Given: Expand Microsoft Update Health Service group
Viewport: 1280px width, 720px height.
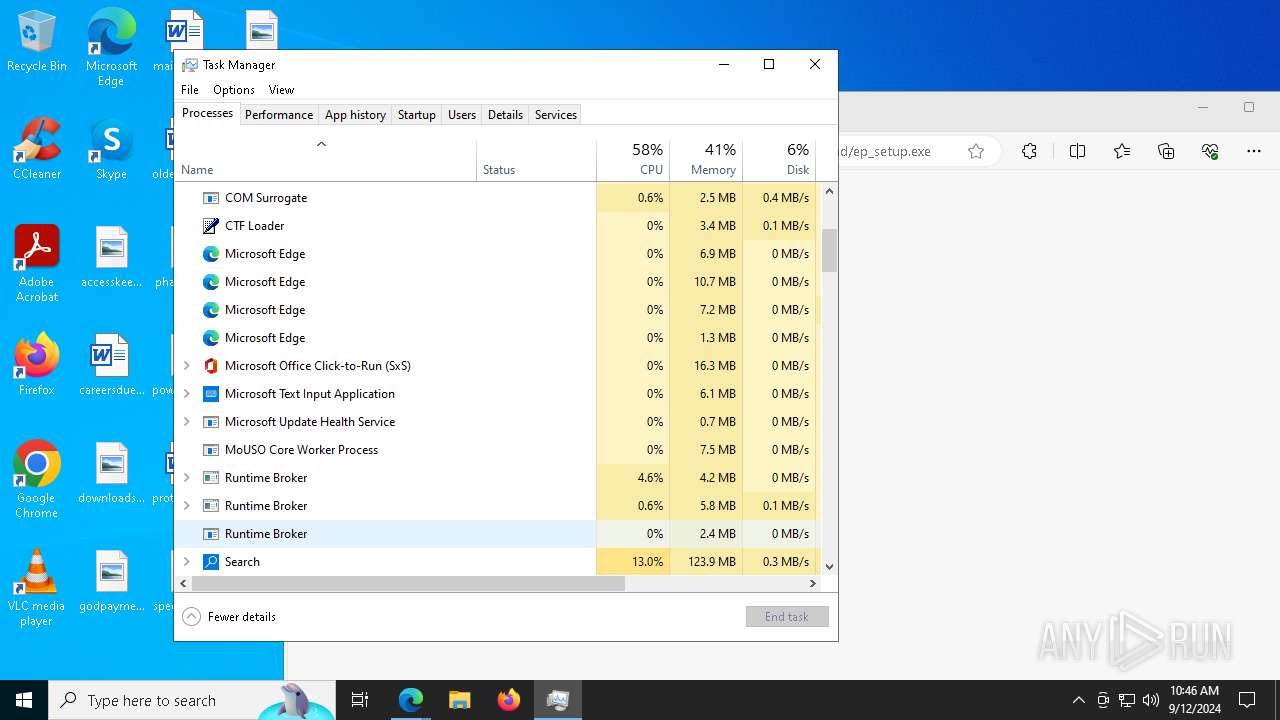Looking at the screenshot, I should [186, 422].
